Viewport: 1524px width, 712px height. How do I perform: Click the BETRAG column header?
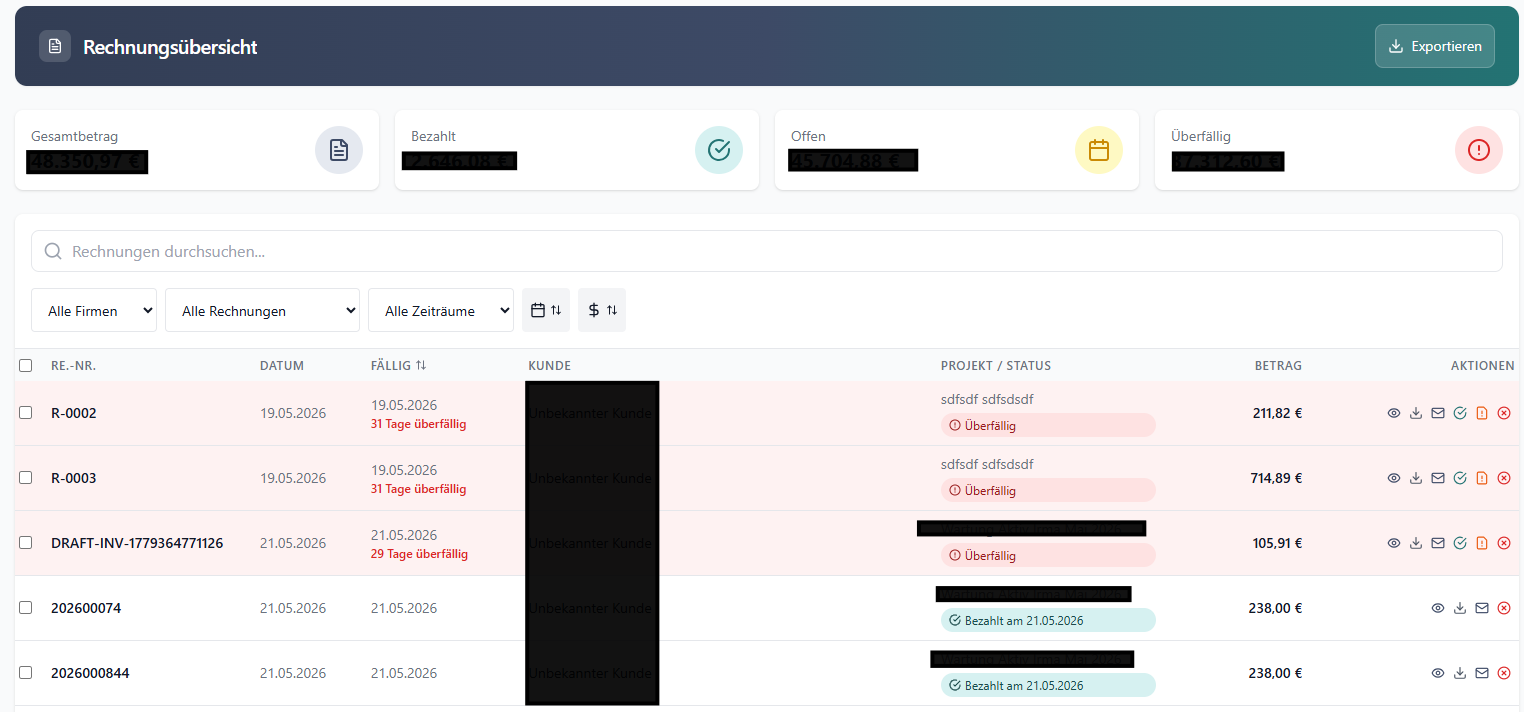coord(1278,366)
